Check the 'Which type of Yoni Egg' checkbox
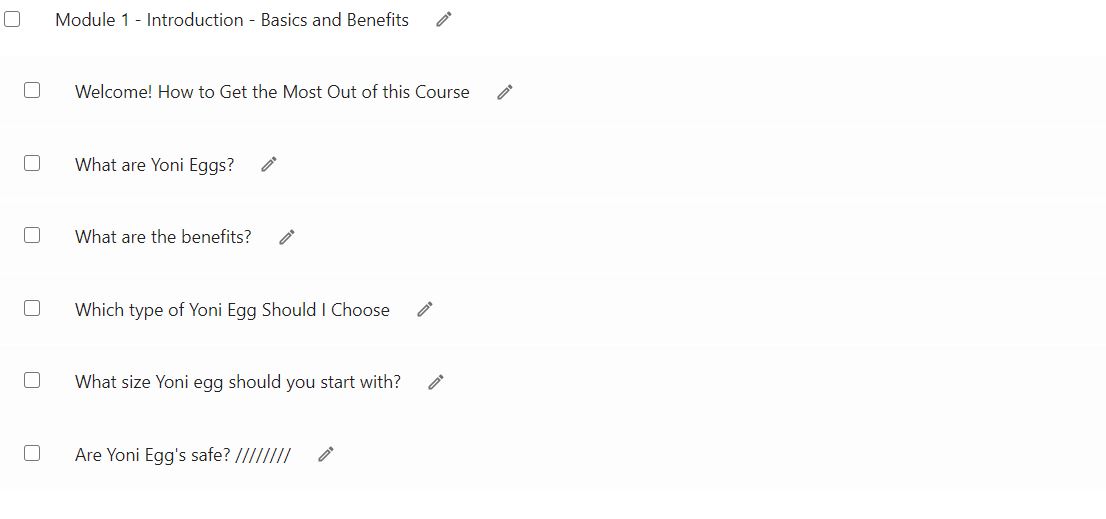 32,308
